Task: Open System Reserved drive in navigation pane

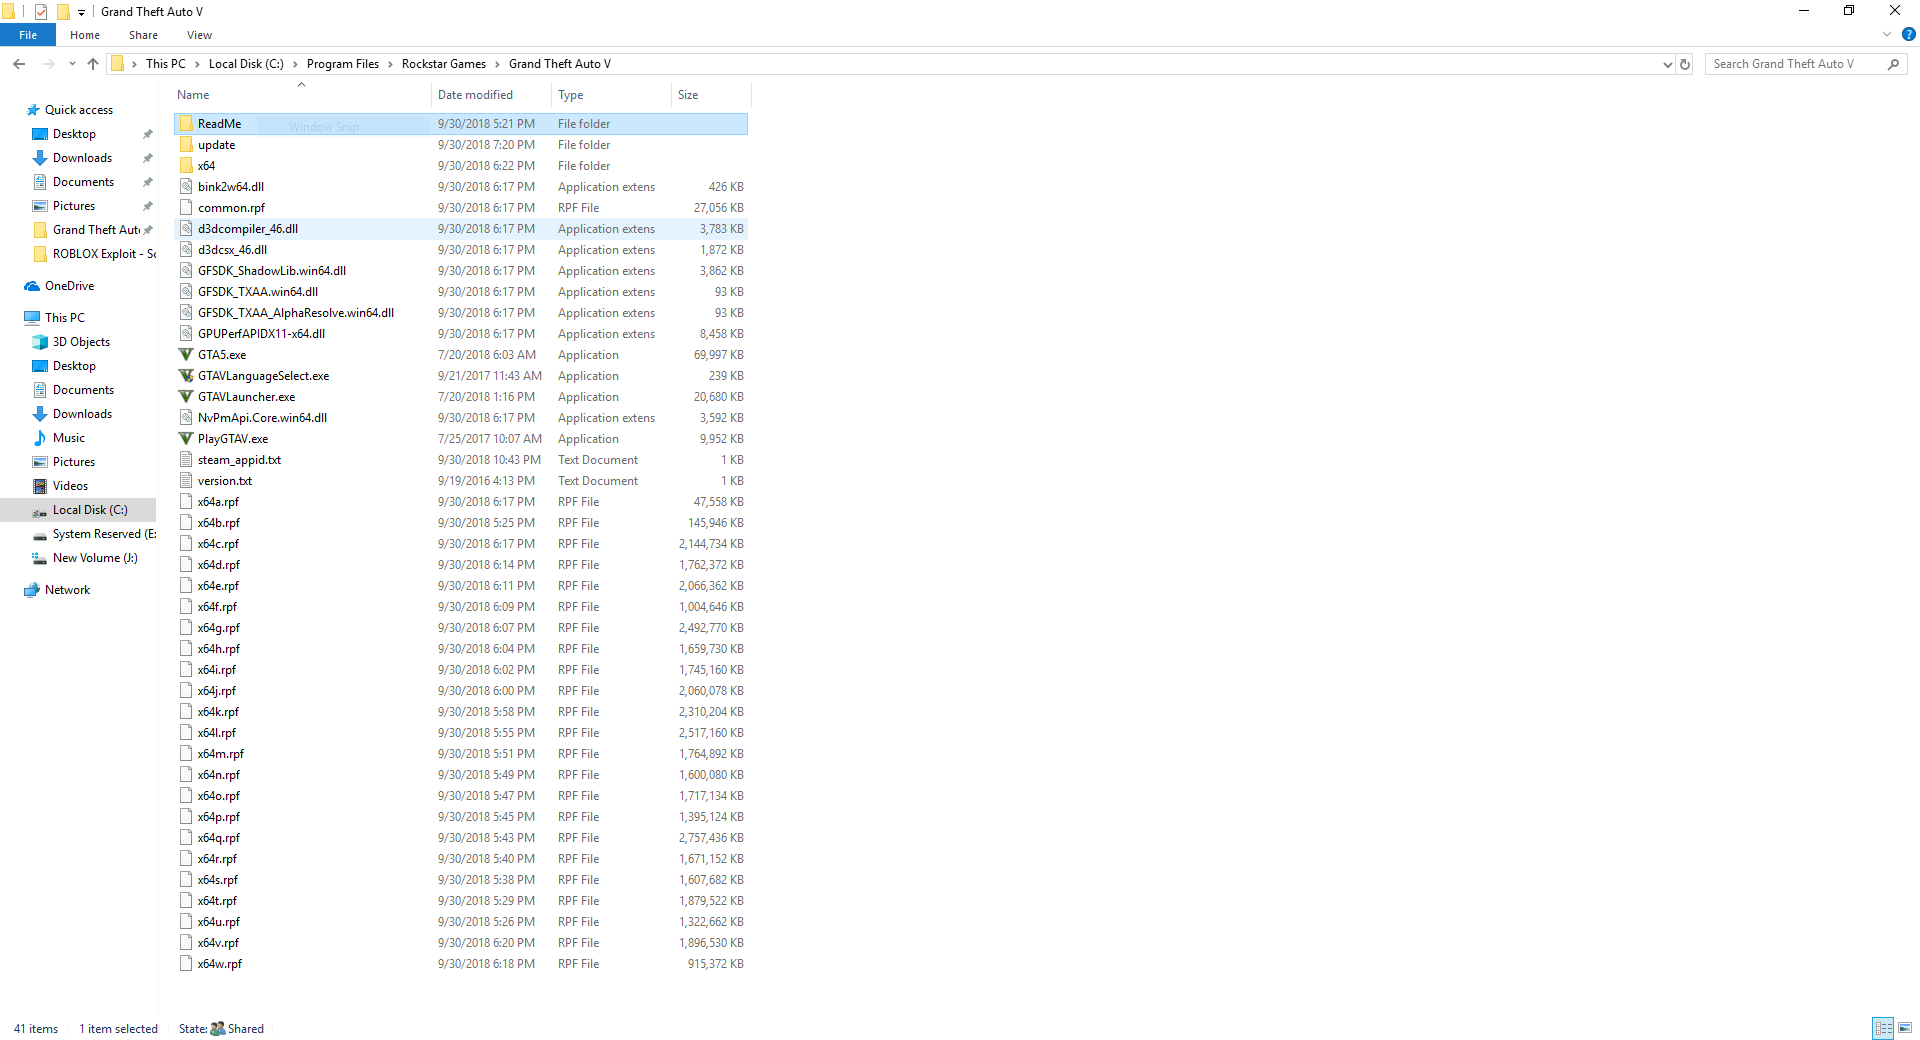Action: pos(104,534)
